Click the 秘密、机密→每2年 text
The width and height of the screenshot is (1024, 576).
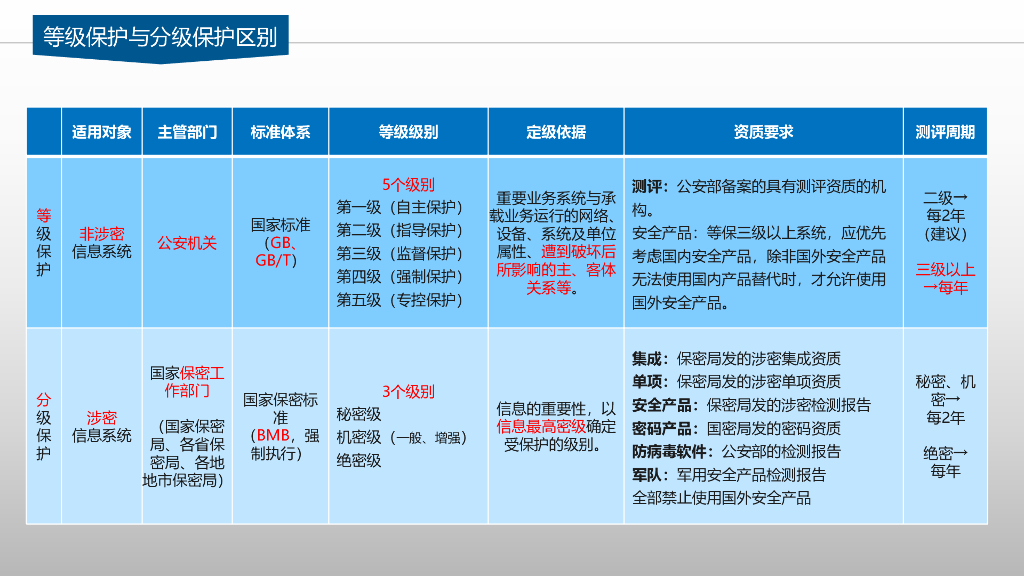pos(945,400)
